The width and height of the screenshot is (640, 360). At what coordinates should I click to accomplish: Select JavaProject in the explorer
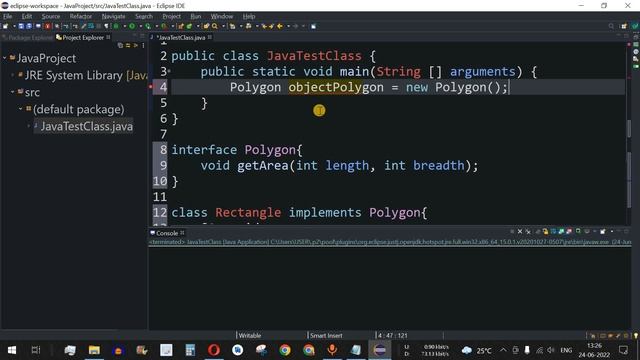click(46, 58)
